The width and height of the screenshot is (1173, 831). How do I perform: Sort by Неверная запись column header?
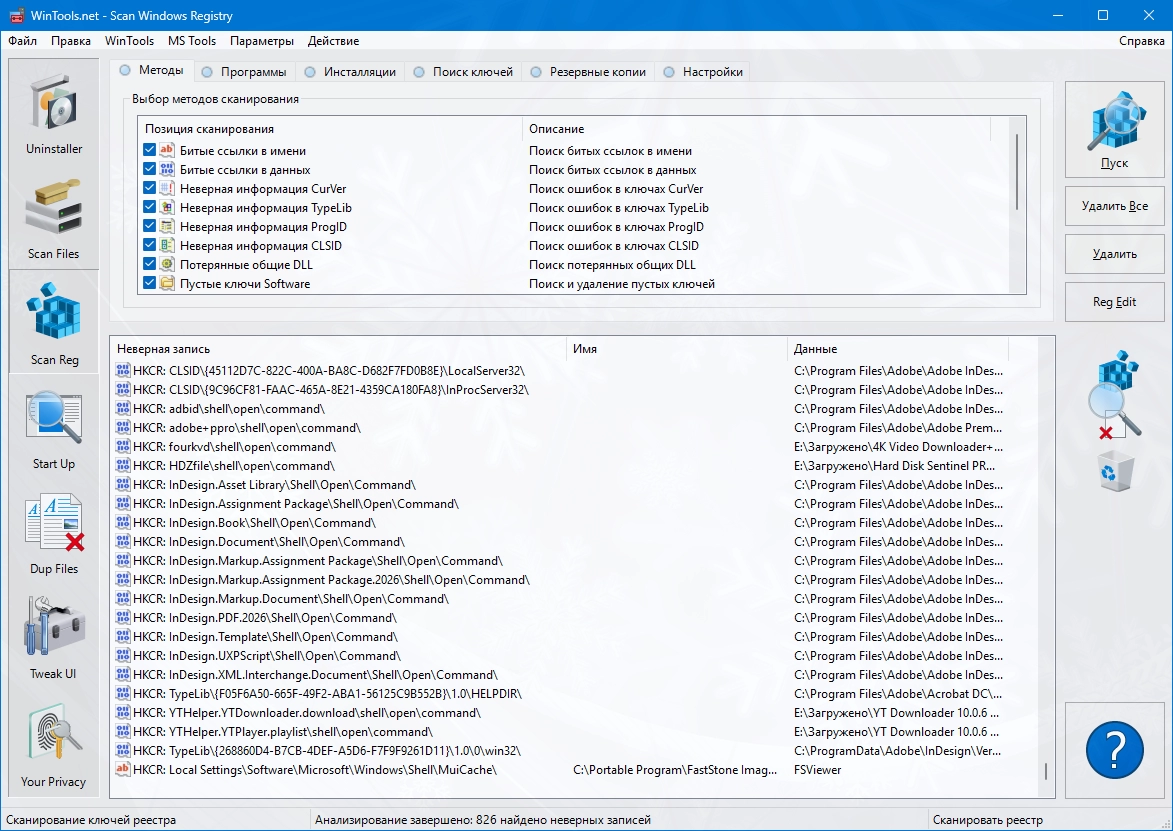[x=338, y=349]
